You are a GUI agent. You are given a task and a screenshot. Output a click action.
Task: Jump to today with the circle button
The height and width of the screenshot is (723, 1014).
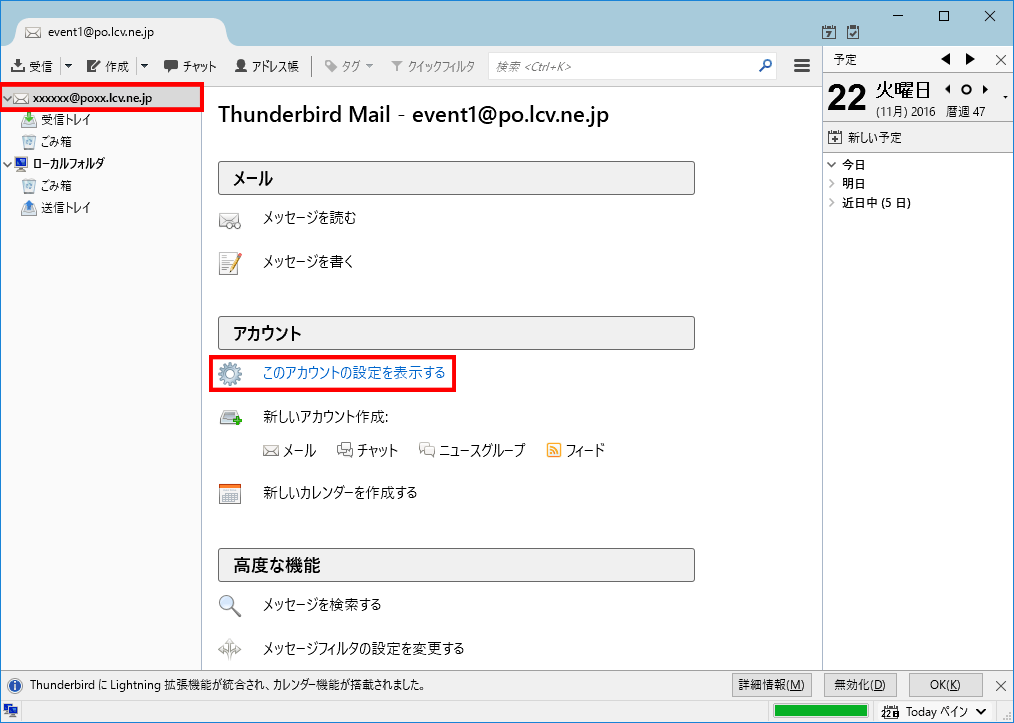966,89
